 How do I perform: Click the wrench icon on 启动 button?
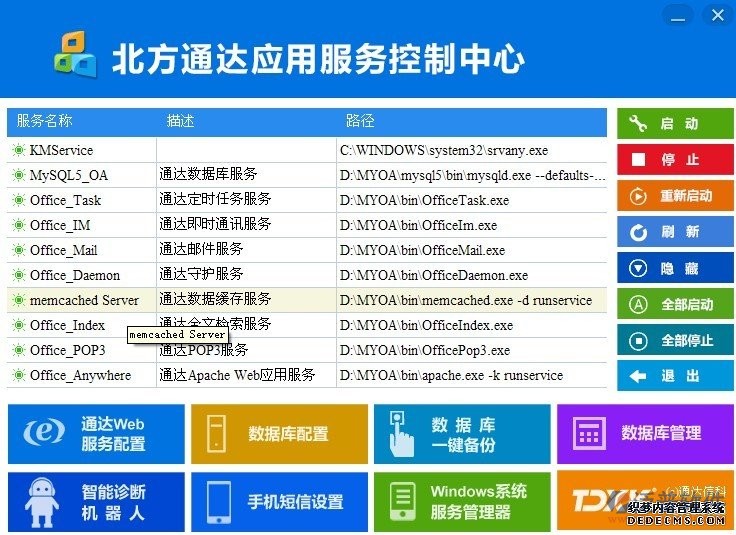(x=637, y=123)
